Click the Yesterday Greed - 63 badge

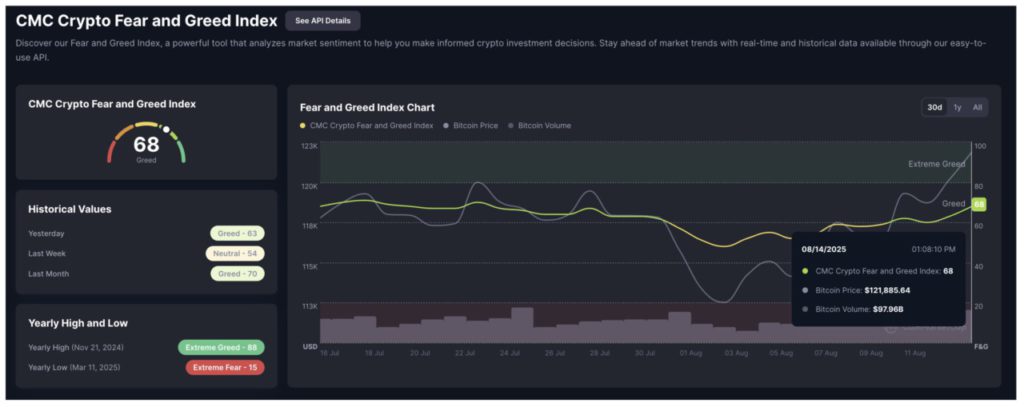click(238, 233)
